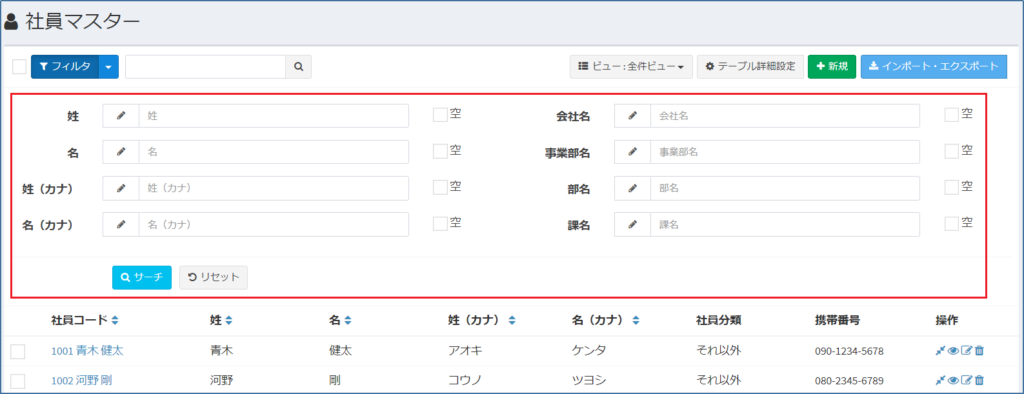Click pencil icon beside 姓（カナ） field
The height and width of the screenshot is (394, 1024).
[x=121, y=188]
